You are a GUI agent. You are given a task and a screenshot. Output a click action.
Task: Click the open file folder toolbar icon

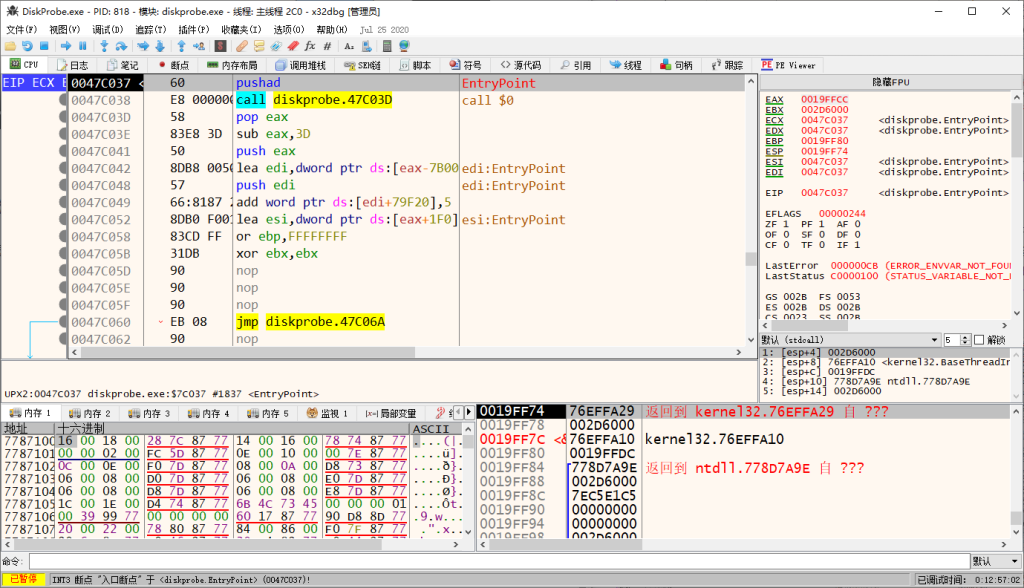click(x=10, y=46)
